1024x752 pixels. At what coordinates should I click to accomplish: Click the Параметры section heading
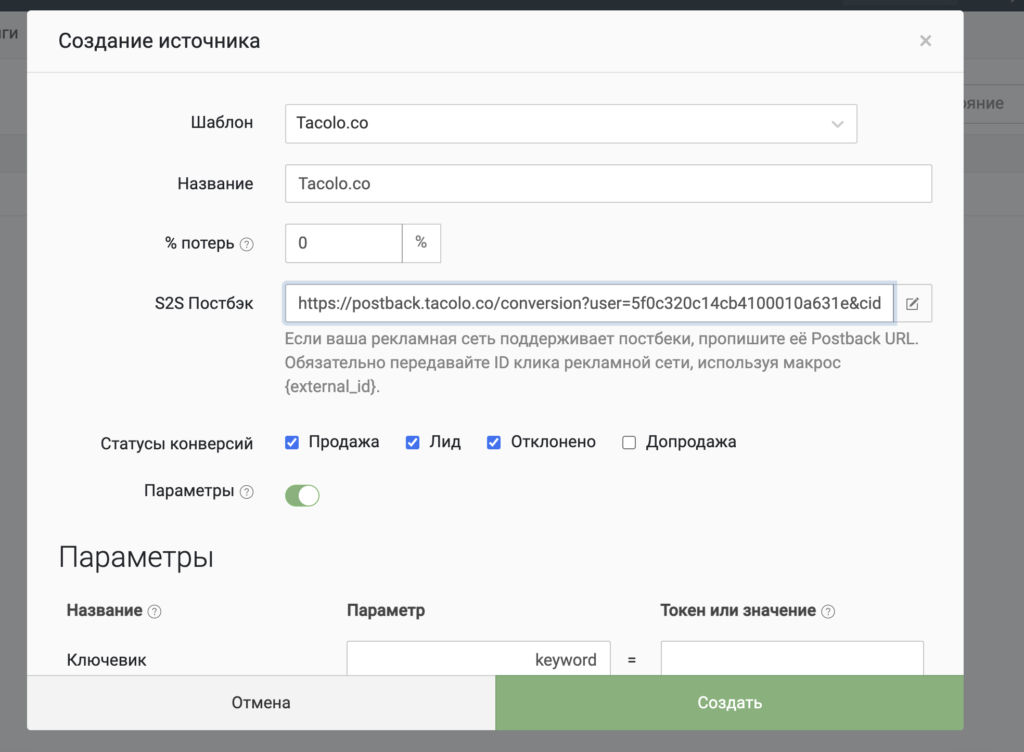pos(136,557)
